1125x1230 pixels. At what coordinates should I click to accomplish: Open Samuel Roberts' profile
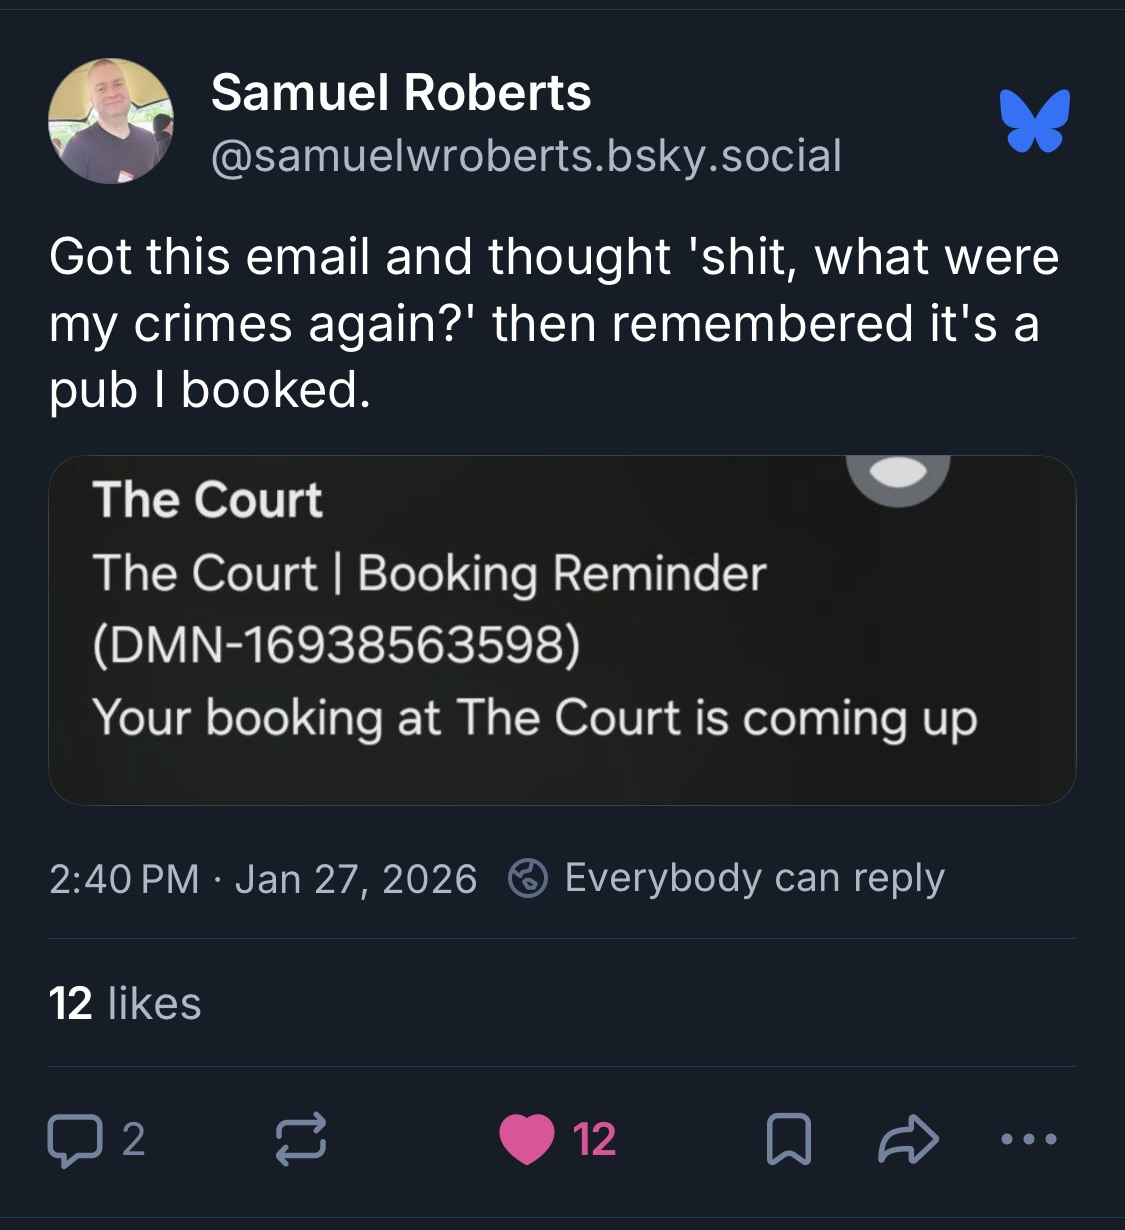point(400,94)
